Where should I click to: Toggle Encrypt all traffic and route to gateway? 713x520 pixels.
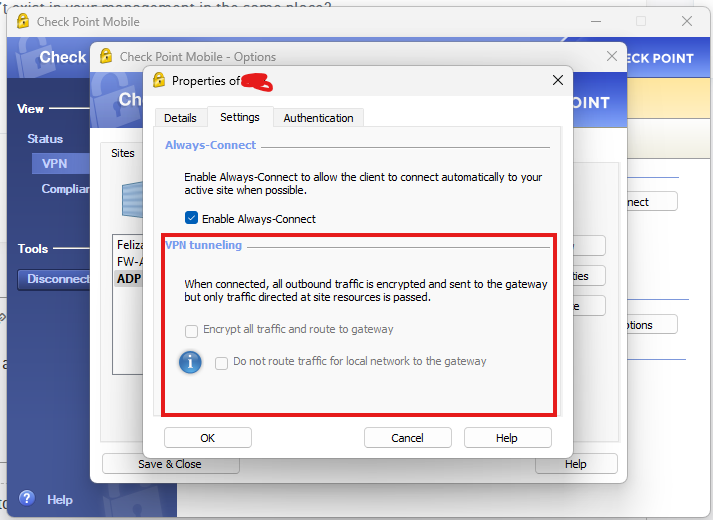(191, 331)
